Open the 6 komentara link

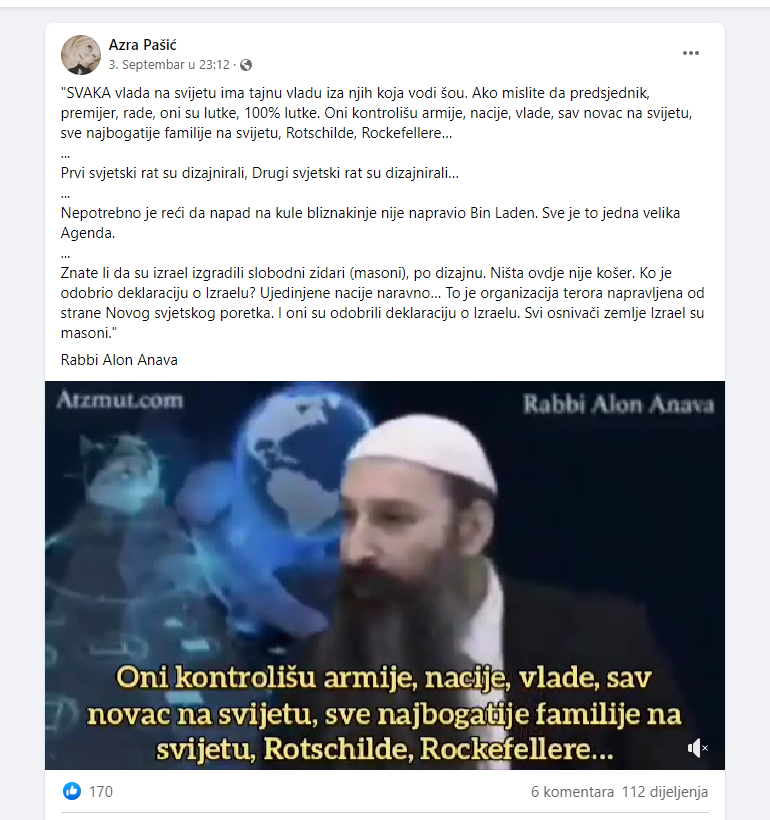(x=572, y=792)
